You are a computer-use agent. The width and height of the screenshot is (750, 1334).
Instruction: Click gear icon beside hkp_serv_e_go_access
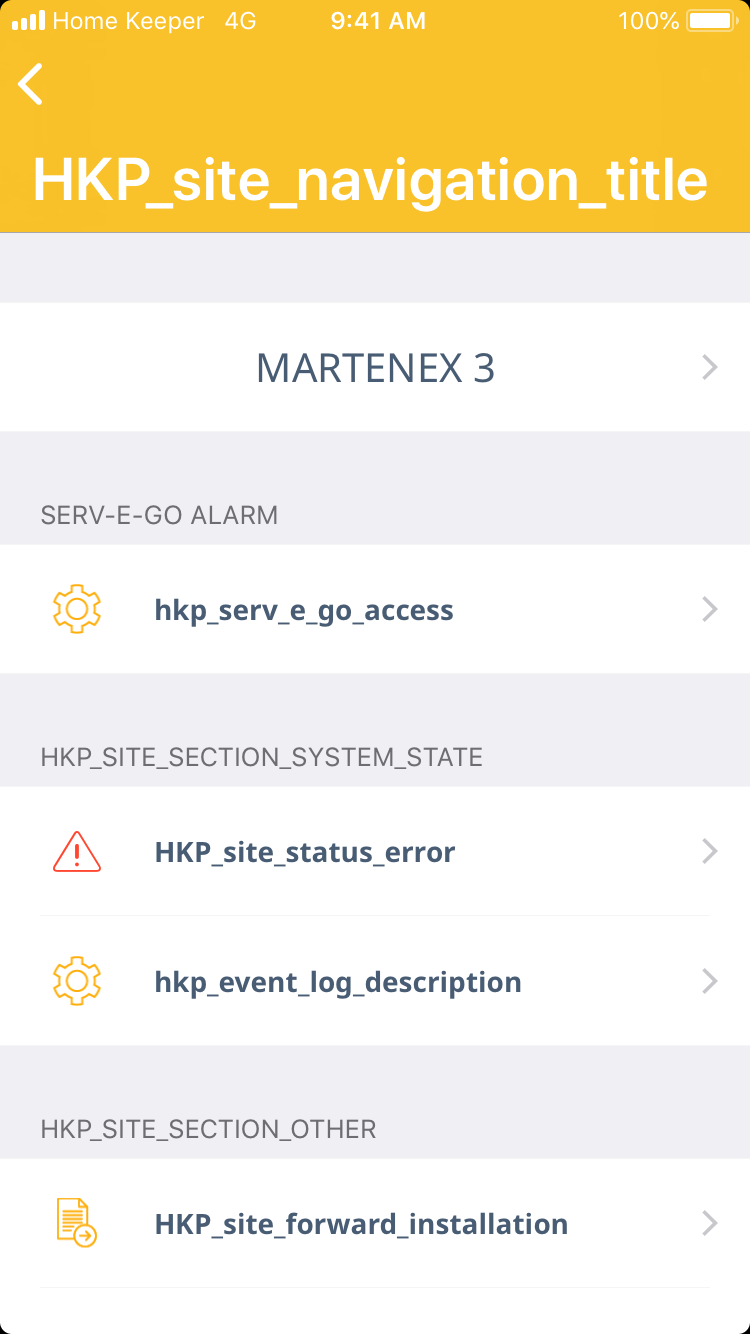[x=77, y=610]
